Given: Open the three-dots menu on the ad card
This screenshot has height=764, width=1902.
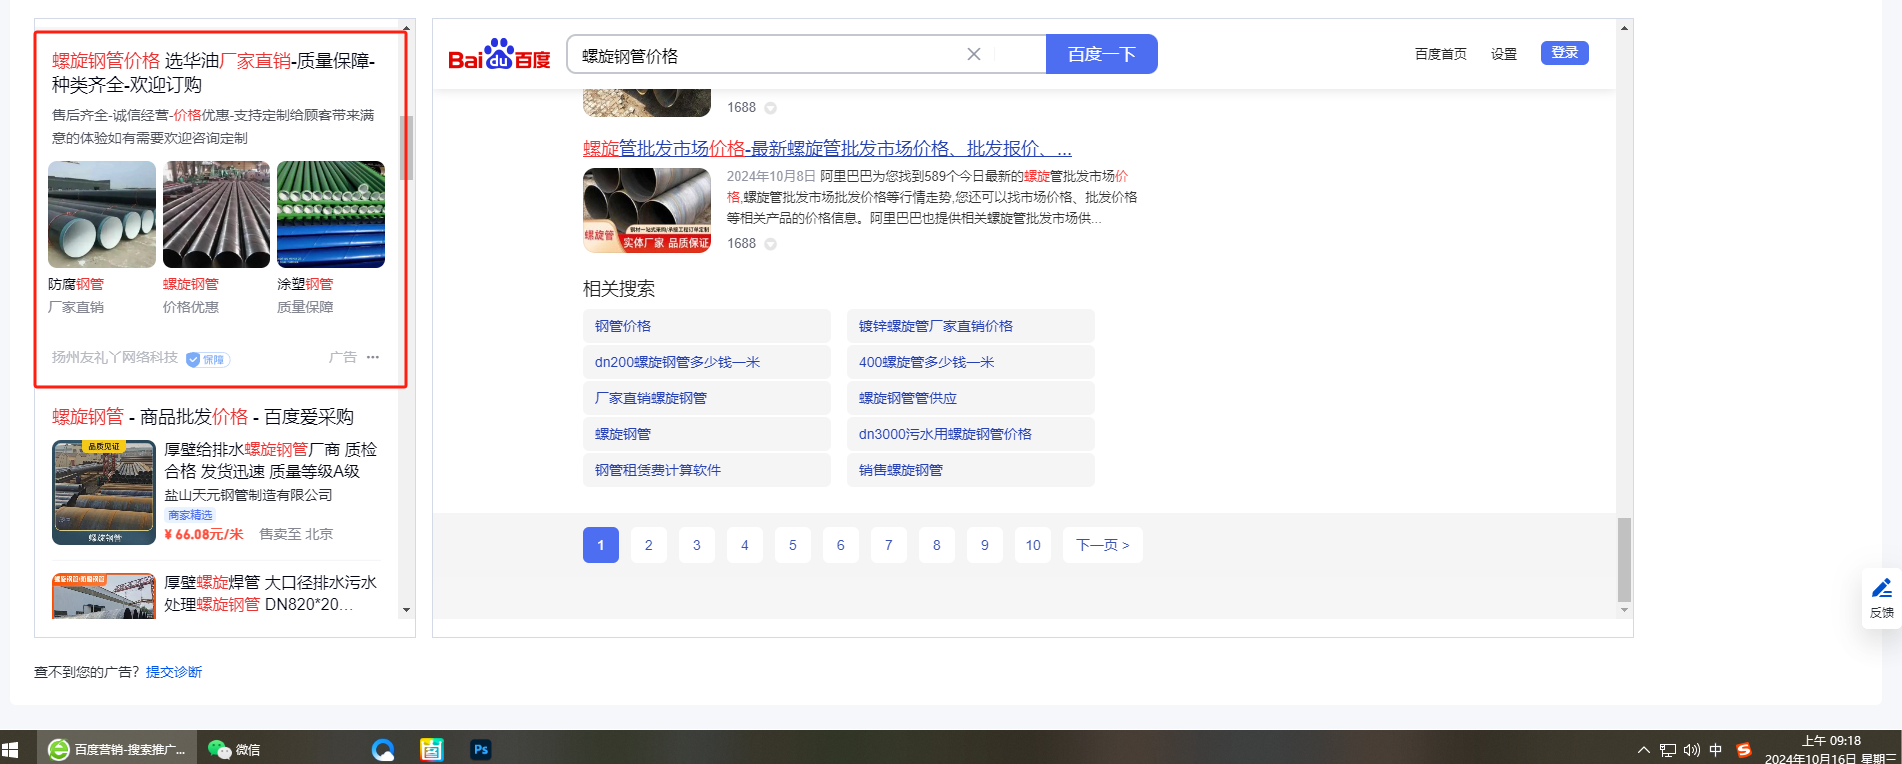Looking at the screenshot, I should tap(373, 357).
